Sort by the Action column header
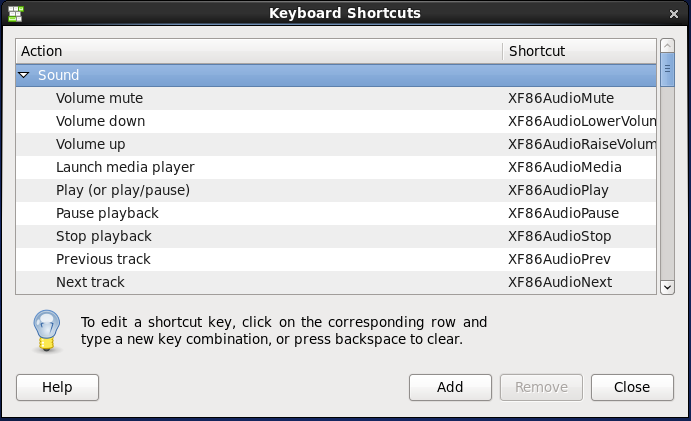The height and width of the screenshot is (421, 691). 258,51
